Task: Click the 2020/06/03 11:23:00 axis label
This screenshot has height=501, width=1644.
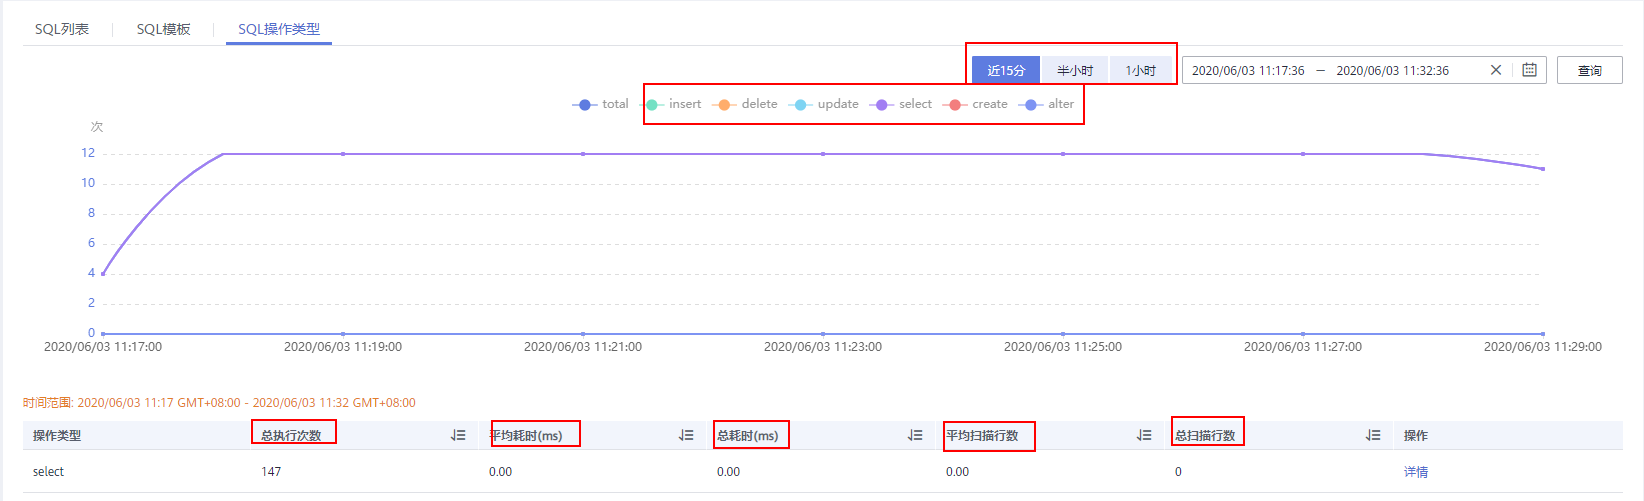Action: click(823, 347)
